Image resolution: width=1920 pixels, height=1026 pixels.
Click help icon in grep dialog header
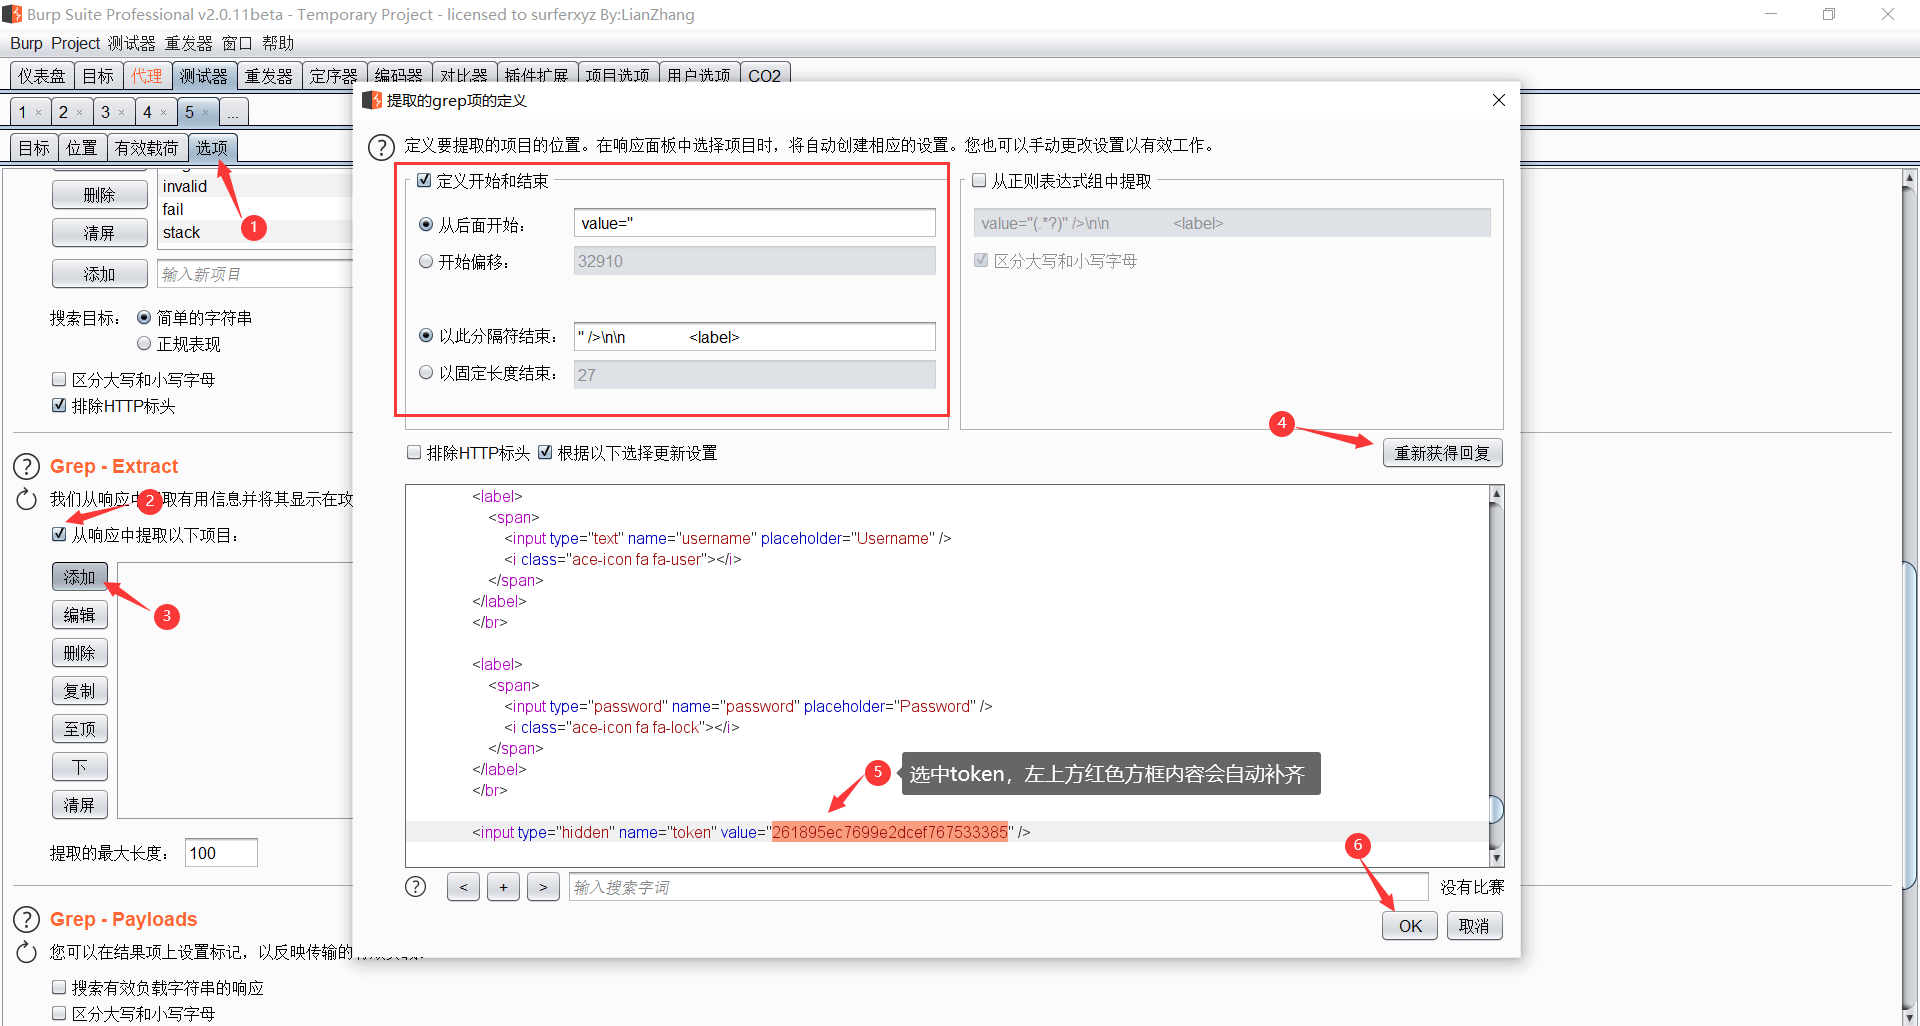pyautogui.click(x=381, y=147)
